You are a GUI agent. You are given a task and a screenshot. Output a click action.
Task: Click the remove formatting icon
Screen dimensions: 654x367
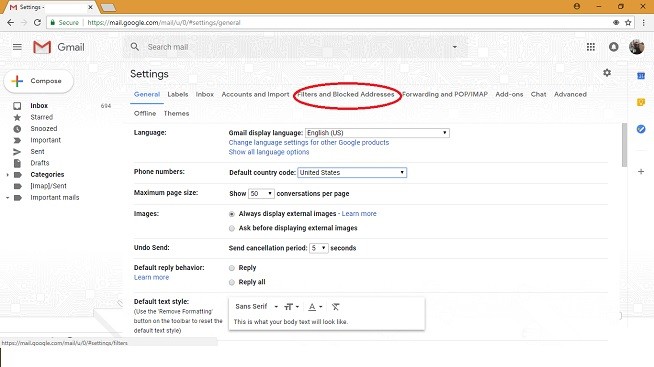tap(335, 307)
